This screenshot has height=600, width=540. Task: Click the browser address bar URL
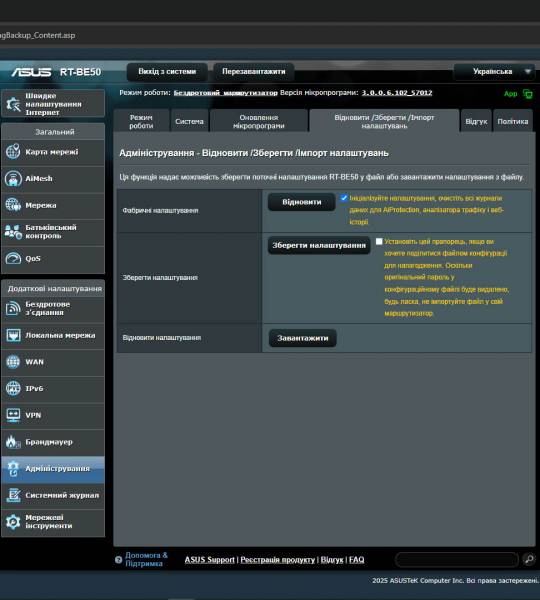click(x=38, y=35)
